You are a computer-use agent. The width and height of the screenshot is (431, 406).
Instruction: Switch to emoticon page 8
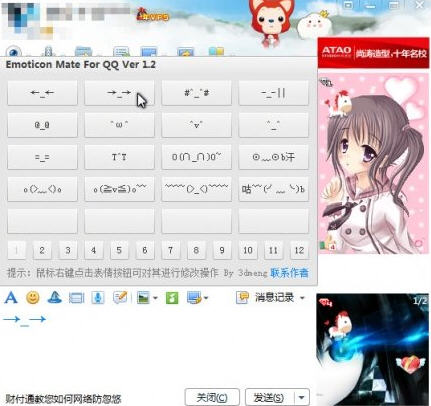click(196, 250)
